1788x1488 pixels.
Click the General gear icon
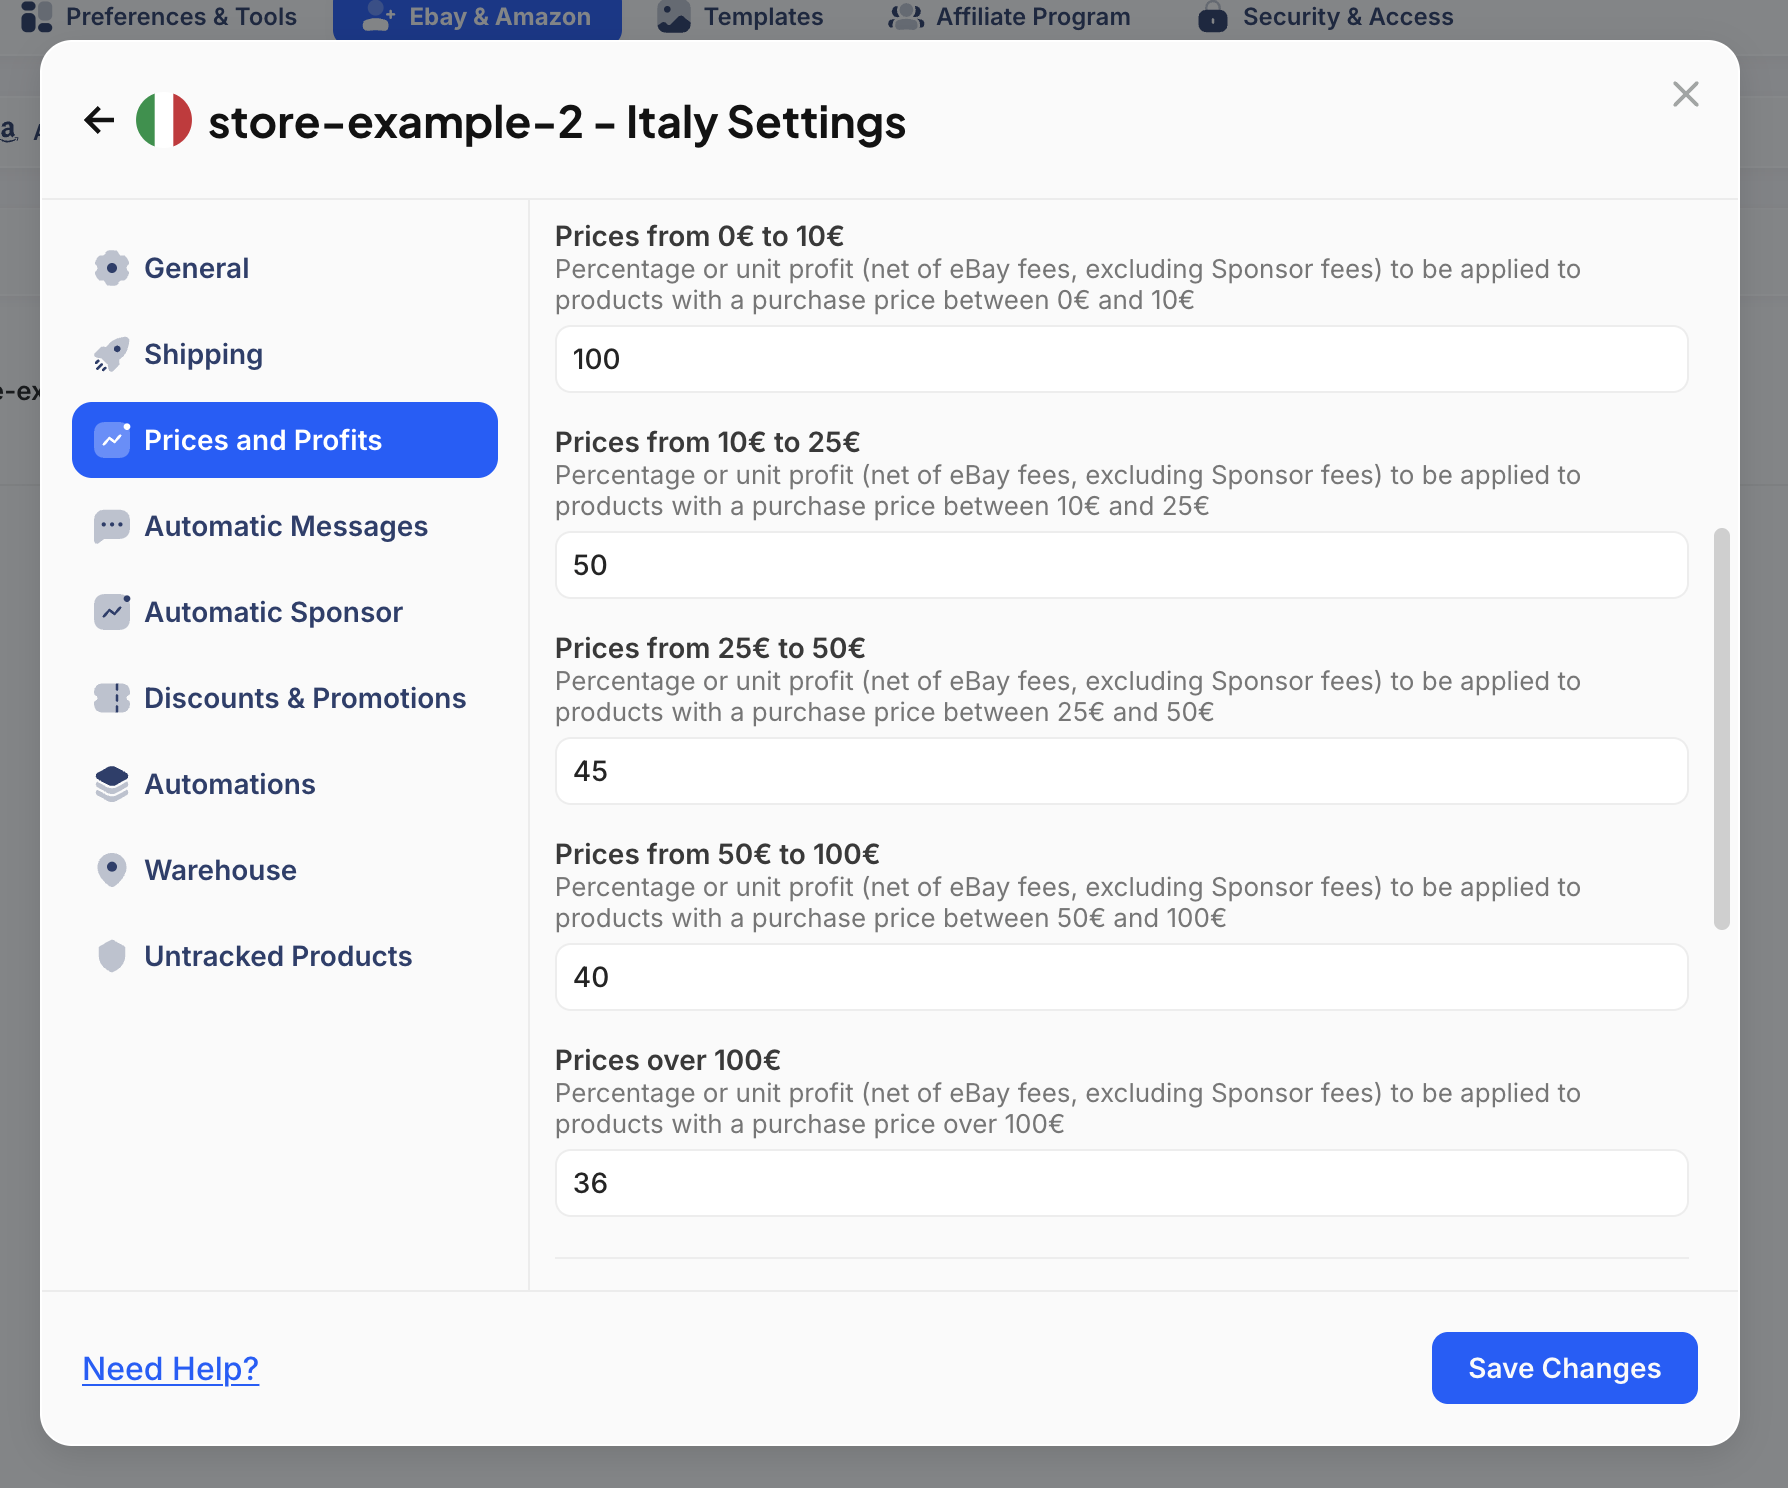(x=112, y=268)
